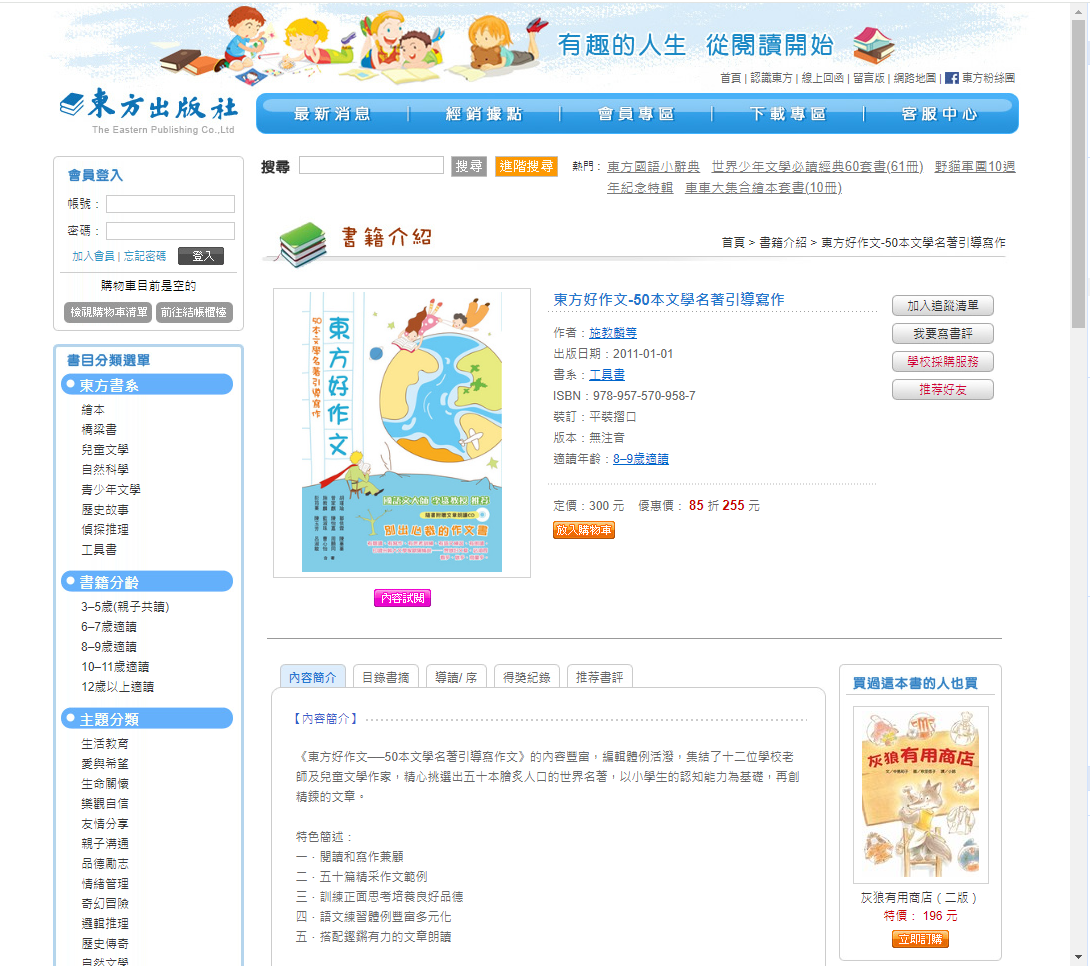Open 客服中心 in navigation bar
1090x966 pixels.
point(939,114)
